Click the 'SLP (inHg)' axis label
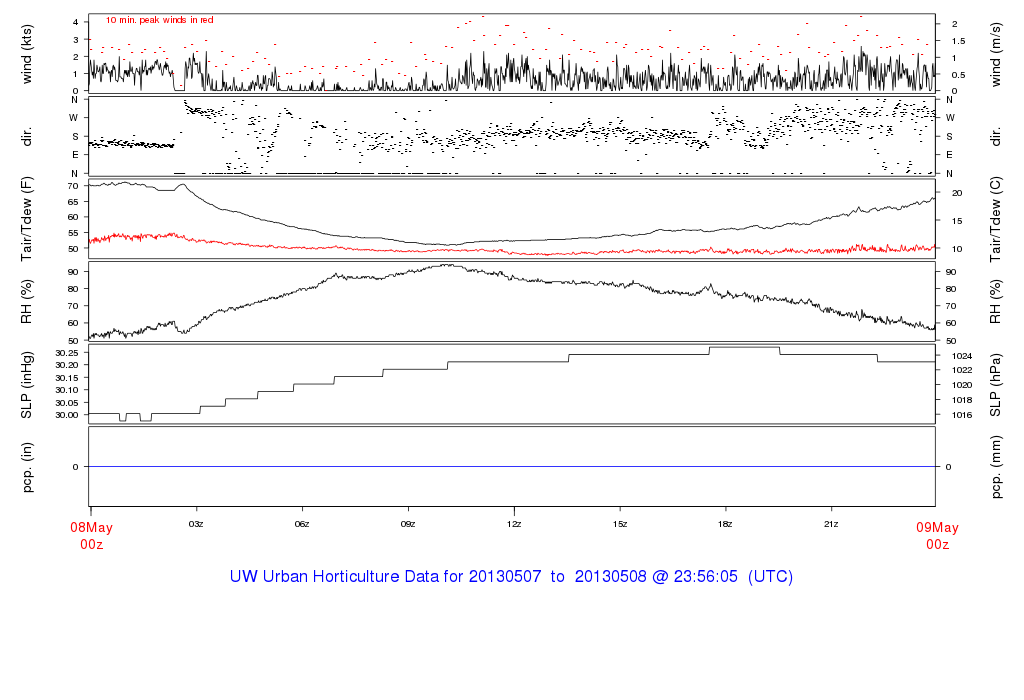This screenshot has height=700, width=1024. point(27,385)
